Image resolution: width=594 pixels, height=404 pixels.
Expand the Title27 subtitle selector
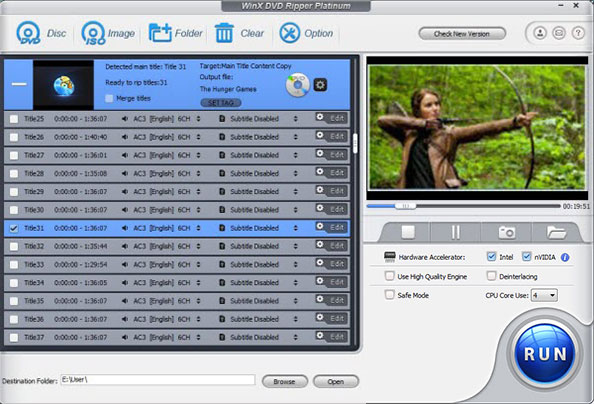pyautogui.click(x=295, y=155)
